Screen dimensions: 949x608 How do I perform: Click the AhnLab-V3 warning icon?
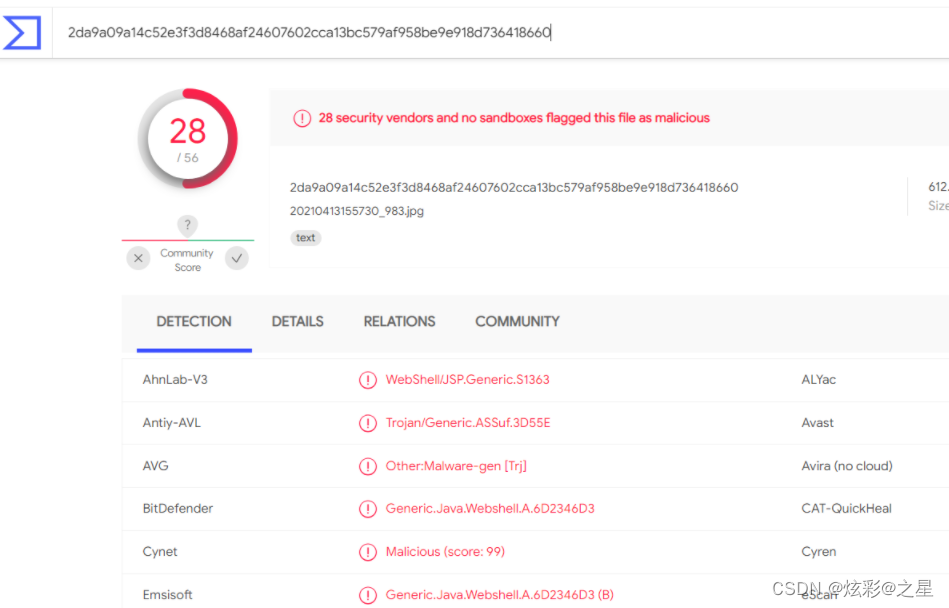(368, 380)
